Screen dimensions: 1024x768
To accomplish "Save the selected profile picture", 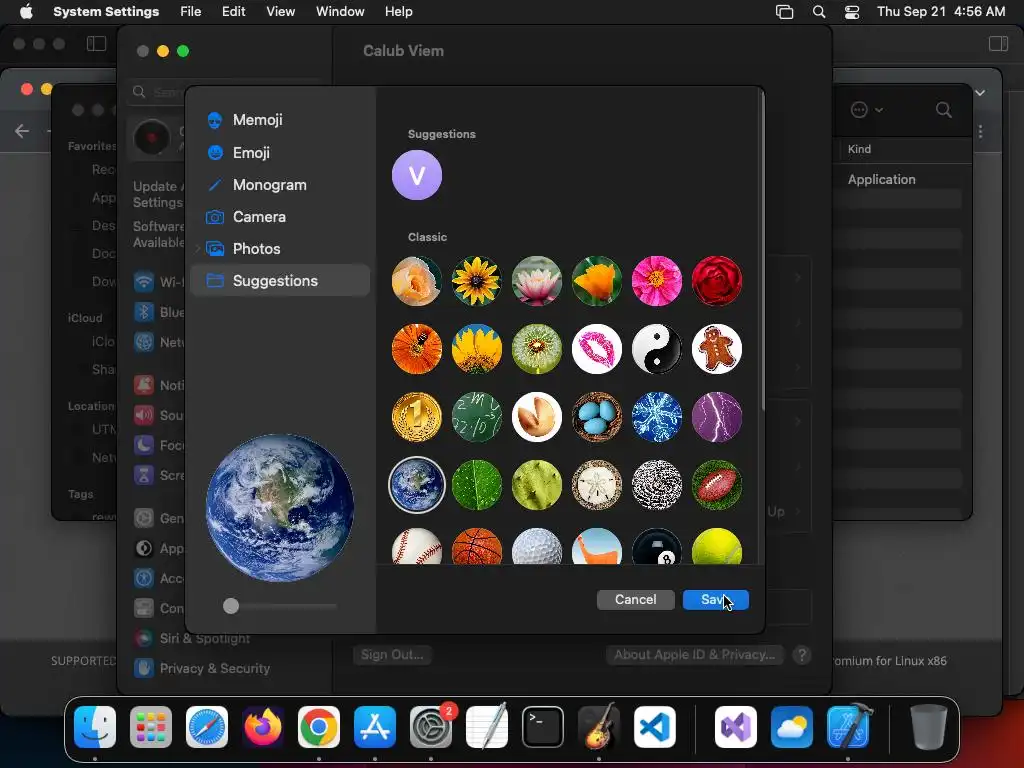I will click(x=716, y=600).
